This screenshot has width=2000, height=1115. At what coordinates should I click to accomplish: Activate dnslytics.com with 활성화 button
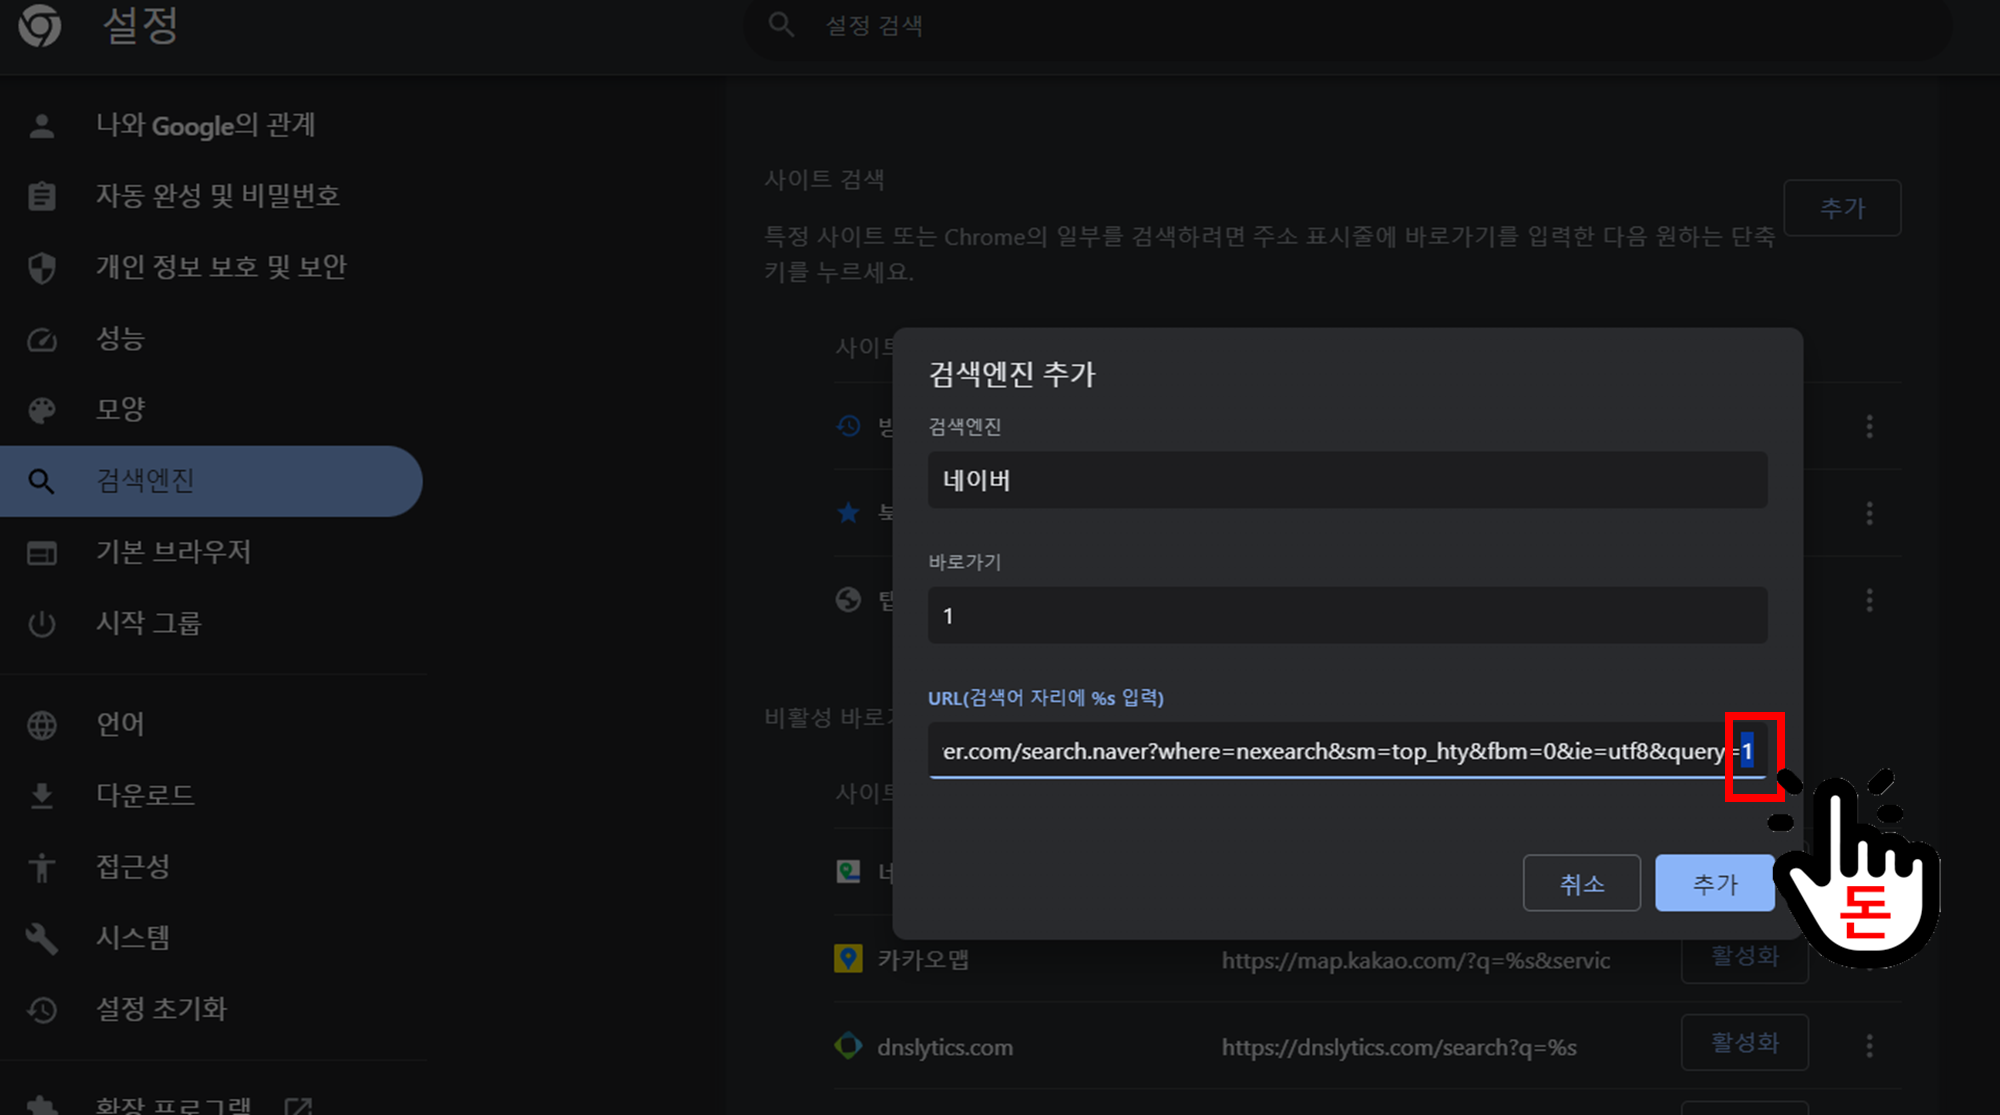point(1744,1043)
